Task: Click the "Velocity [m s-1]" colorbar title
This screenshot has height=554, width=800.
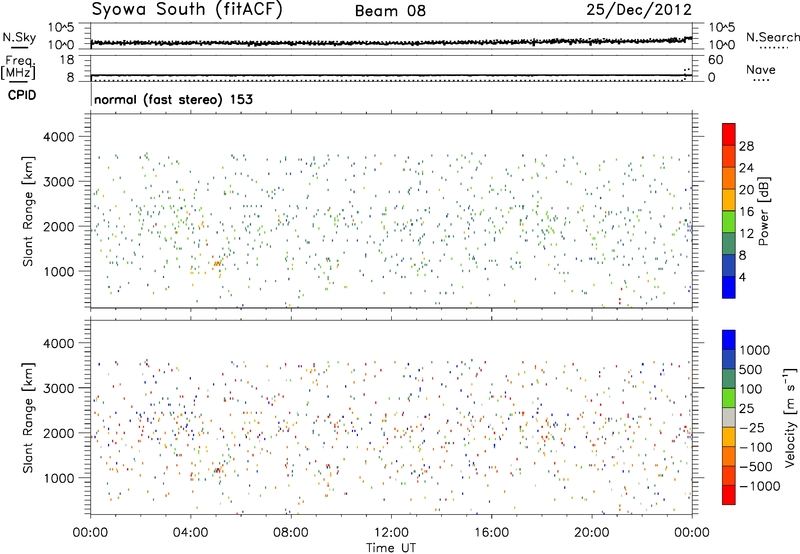Action: (x=790, y=417)
